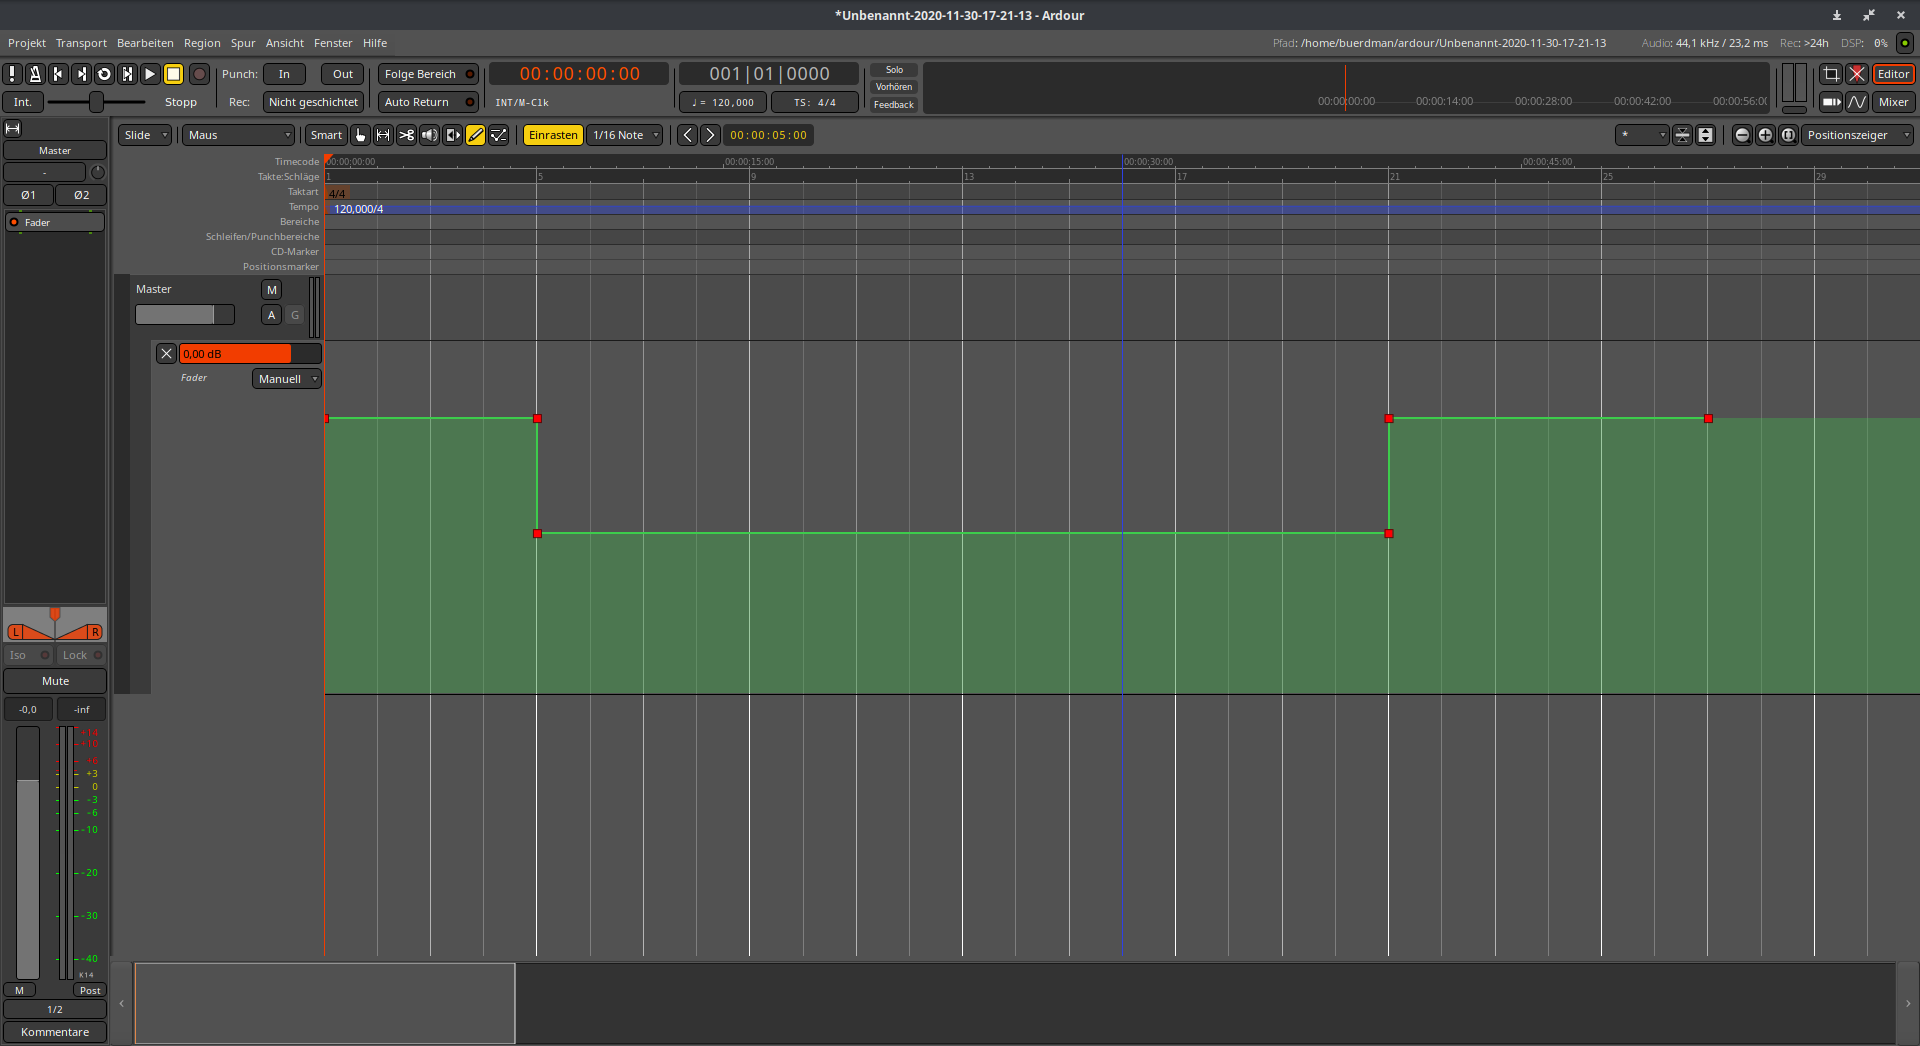Open the Slide edit mode dropdown
1920x1046 pixels.
[146, 135]
